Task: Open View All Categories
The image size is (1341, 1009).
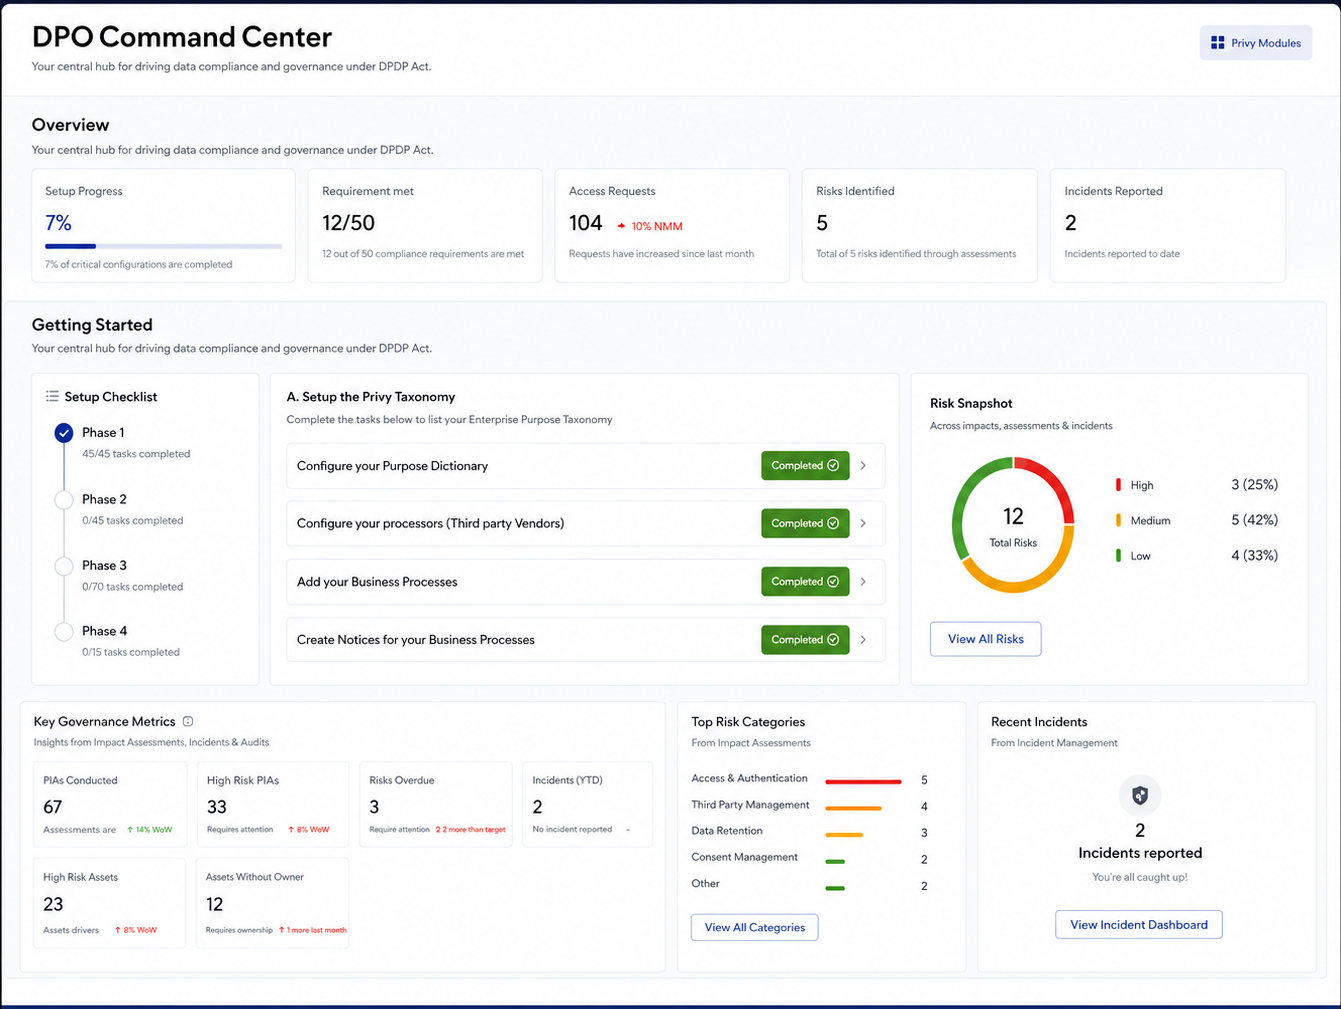Action: click(754, 927)
